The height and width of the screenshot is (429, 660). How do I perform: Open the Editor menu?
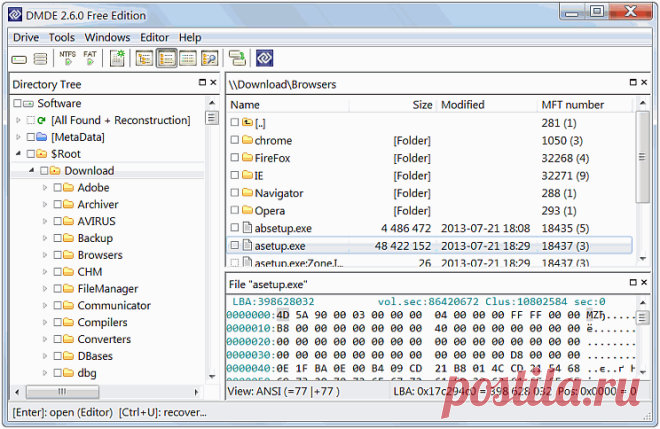154,37
